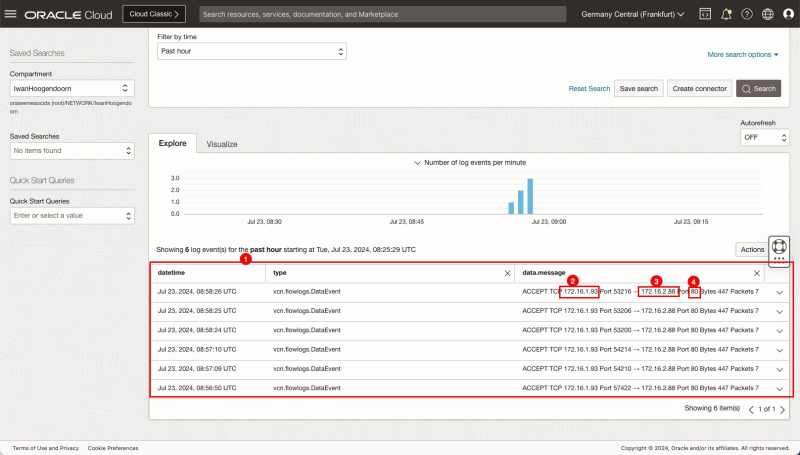Open the Filter by time dropdown
This screenshot has width=800, height=455.
pyautogui.click(x=252, y=51)
